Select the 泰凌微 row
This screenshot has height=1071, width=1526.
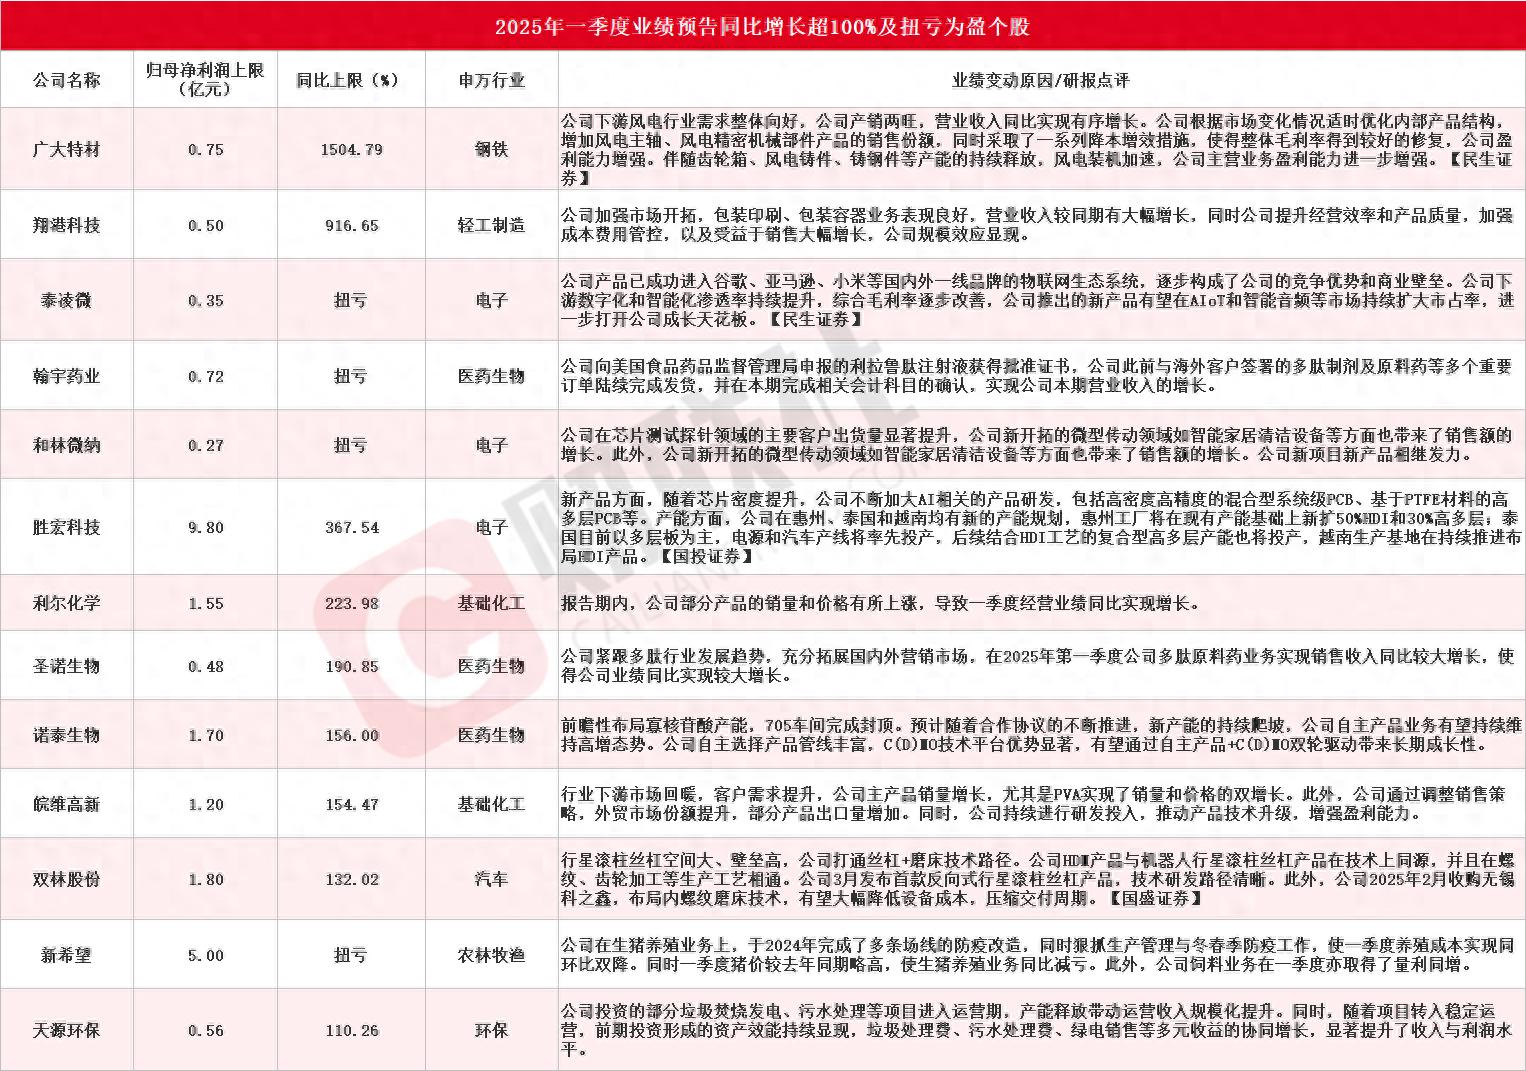[67, 299]
